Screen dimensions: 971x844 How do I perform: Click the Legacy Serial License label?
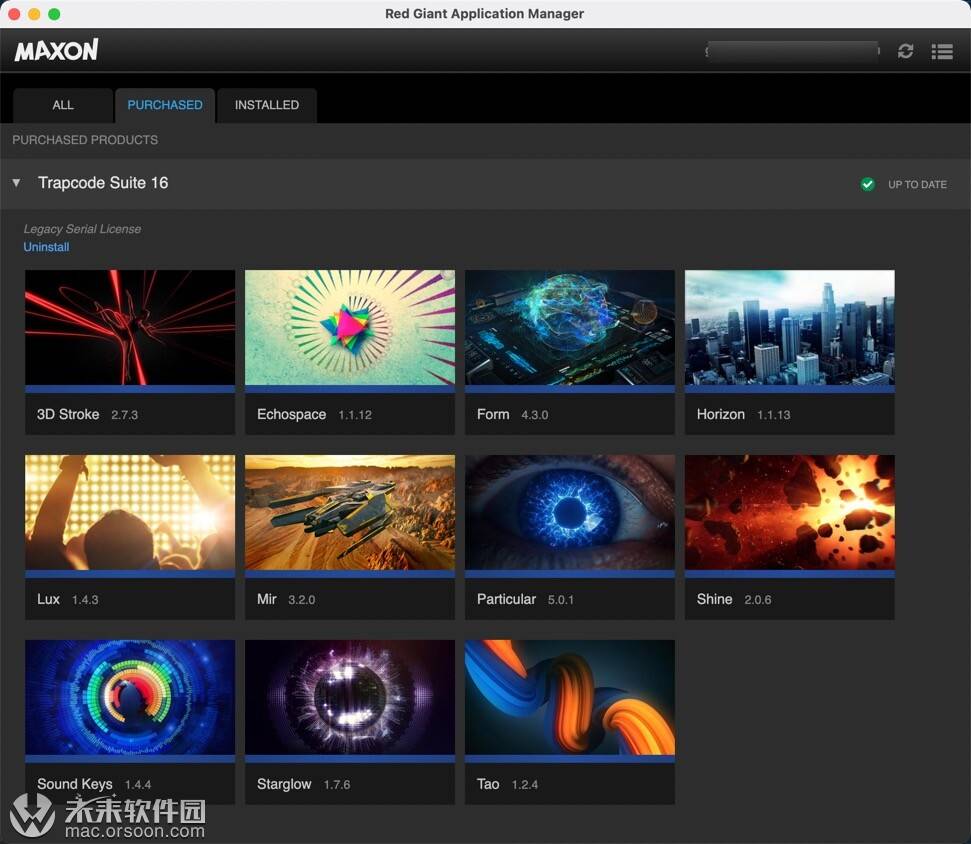[82, 229]
